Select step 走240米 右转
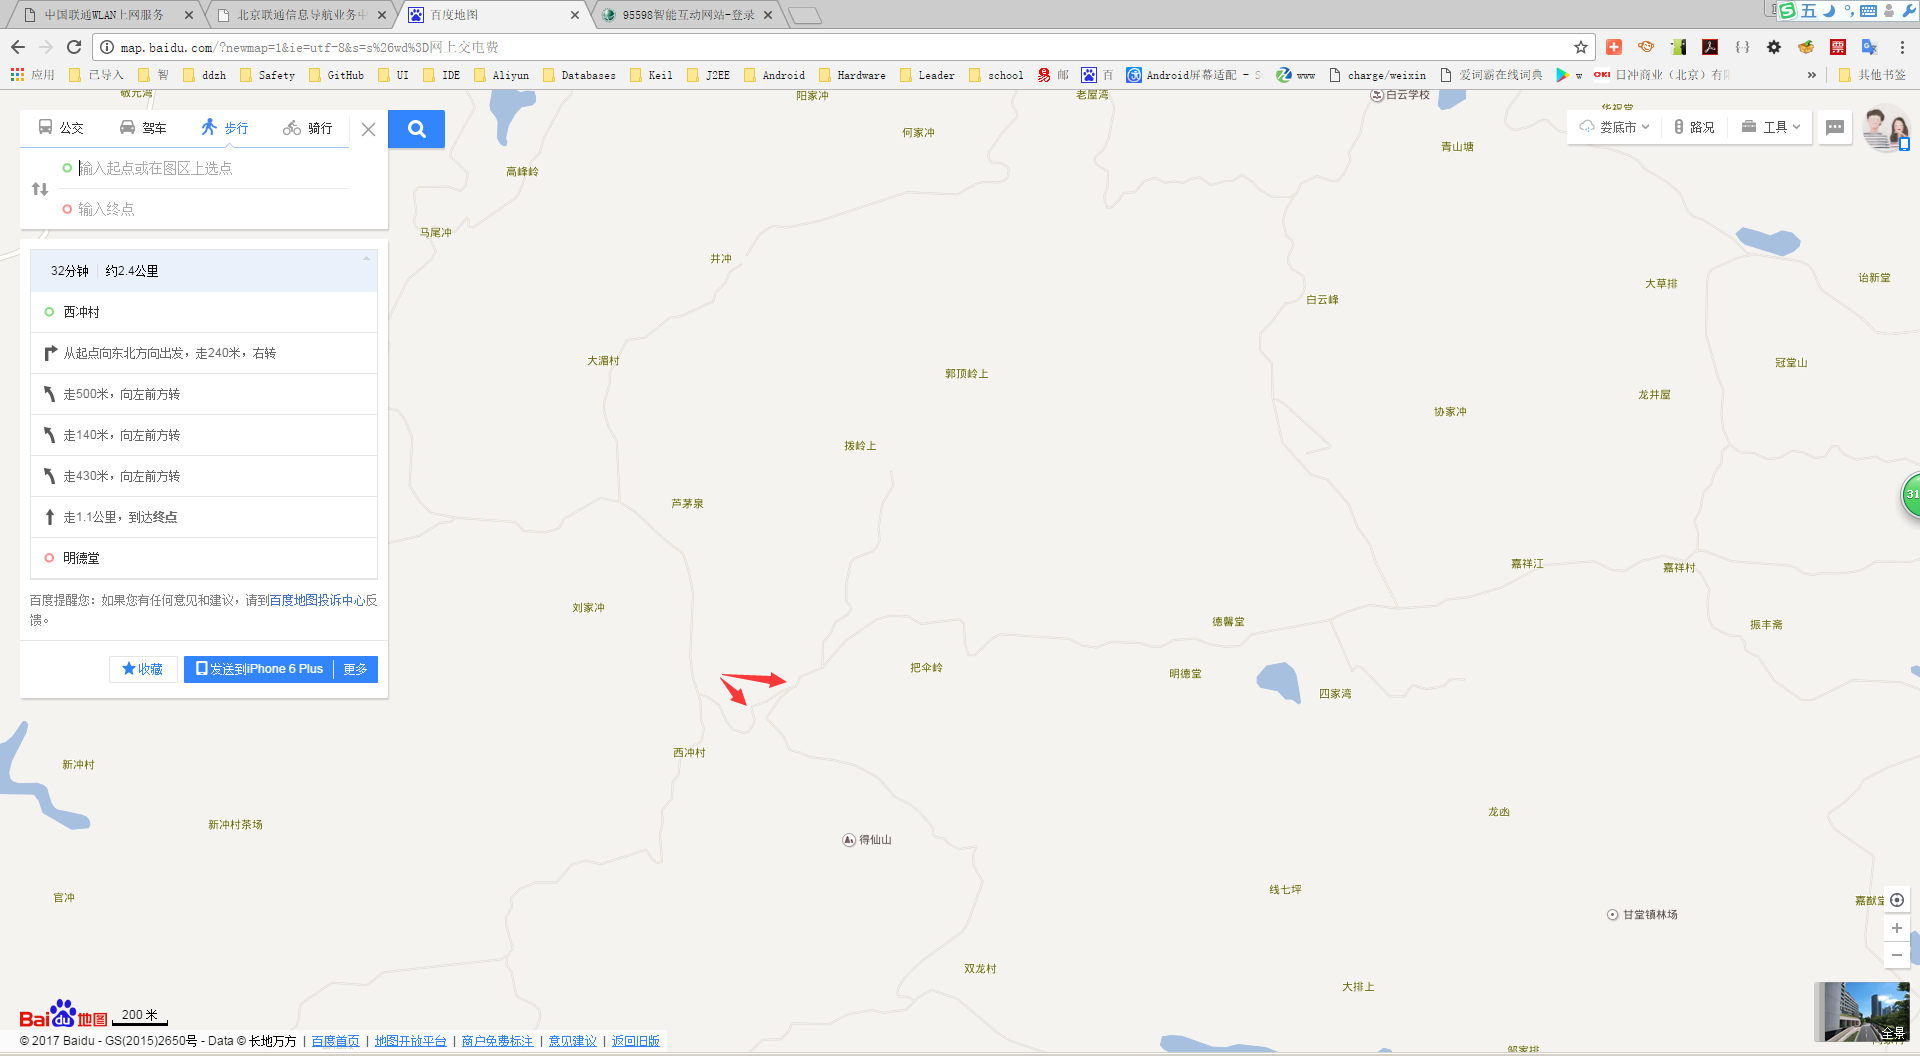 pyautogui.click(x=204, y=353)
